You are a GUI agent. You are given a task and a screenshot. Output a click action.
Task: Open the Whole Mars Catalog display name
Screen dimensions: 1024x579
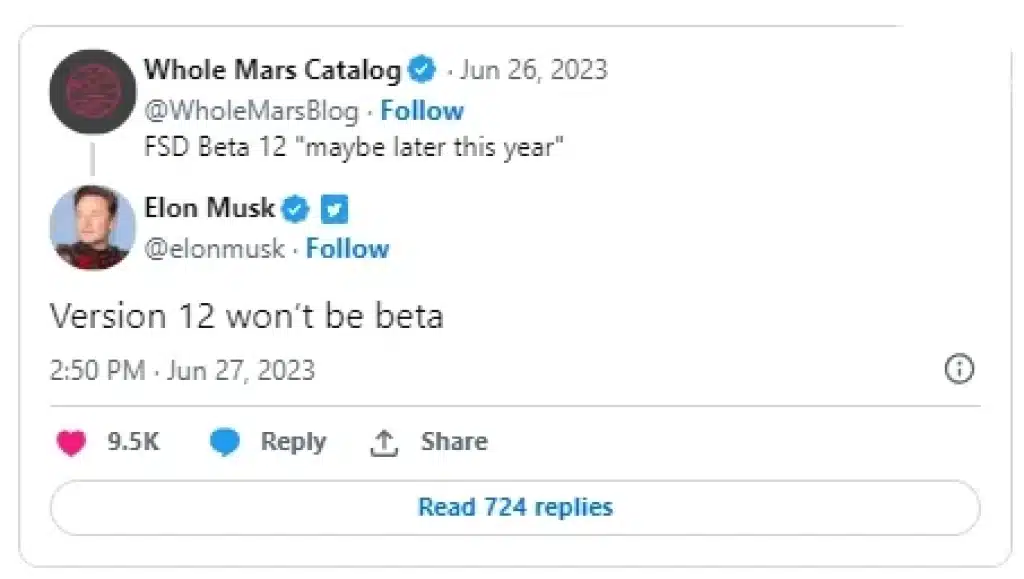pos(272,70)
